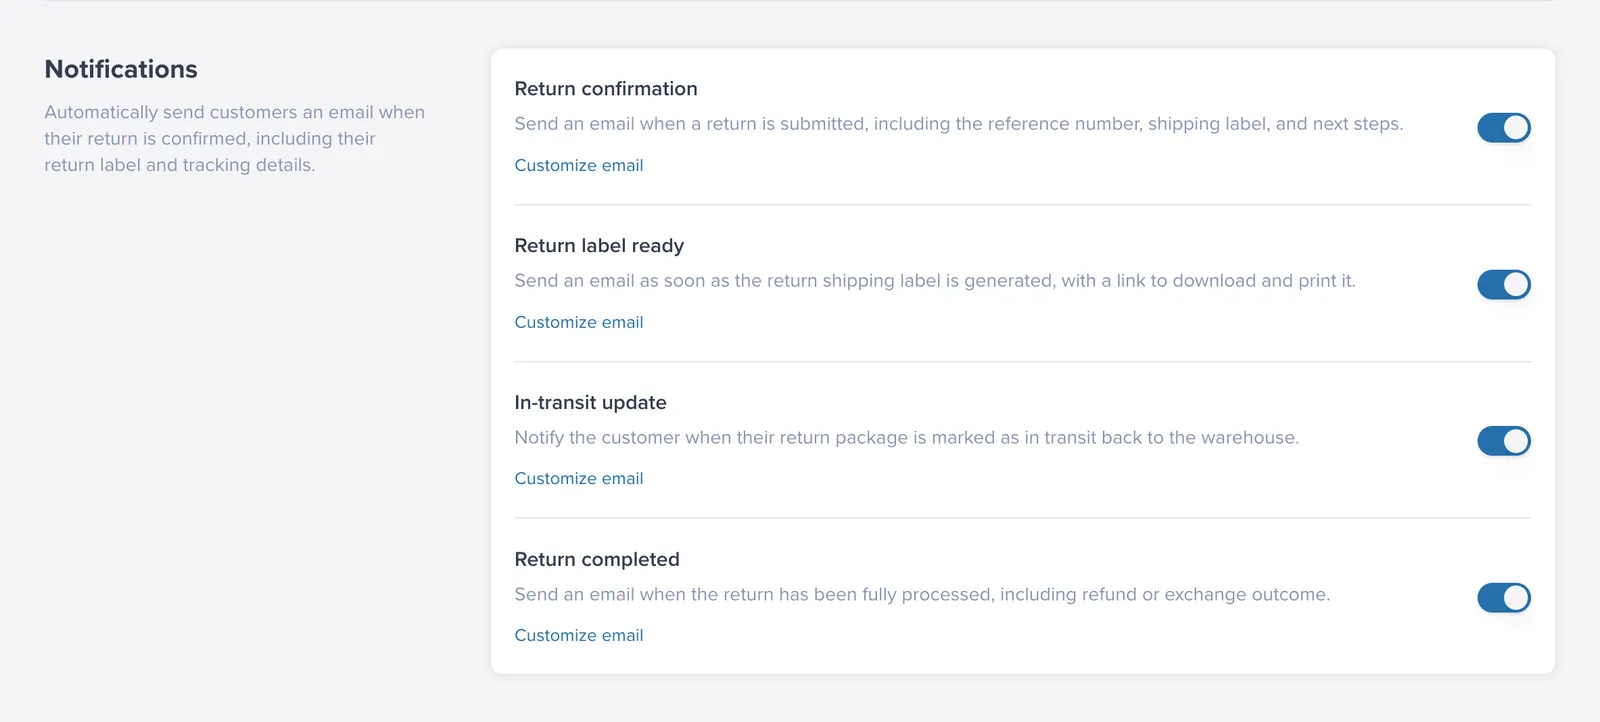This screenshot has width=1600, height=722.
Task: Click text 'Notify the customer when their return package'
Action: (907, 438)
